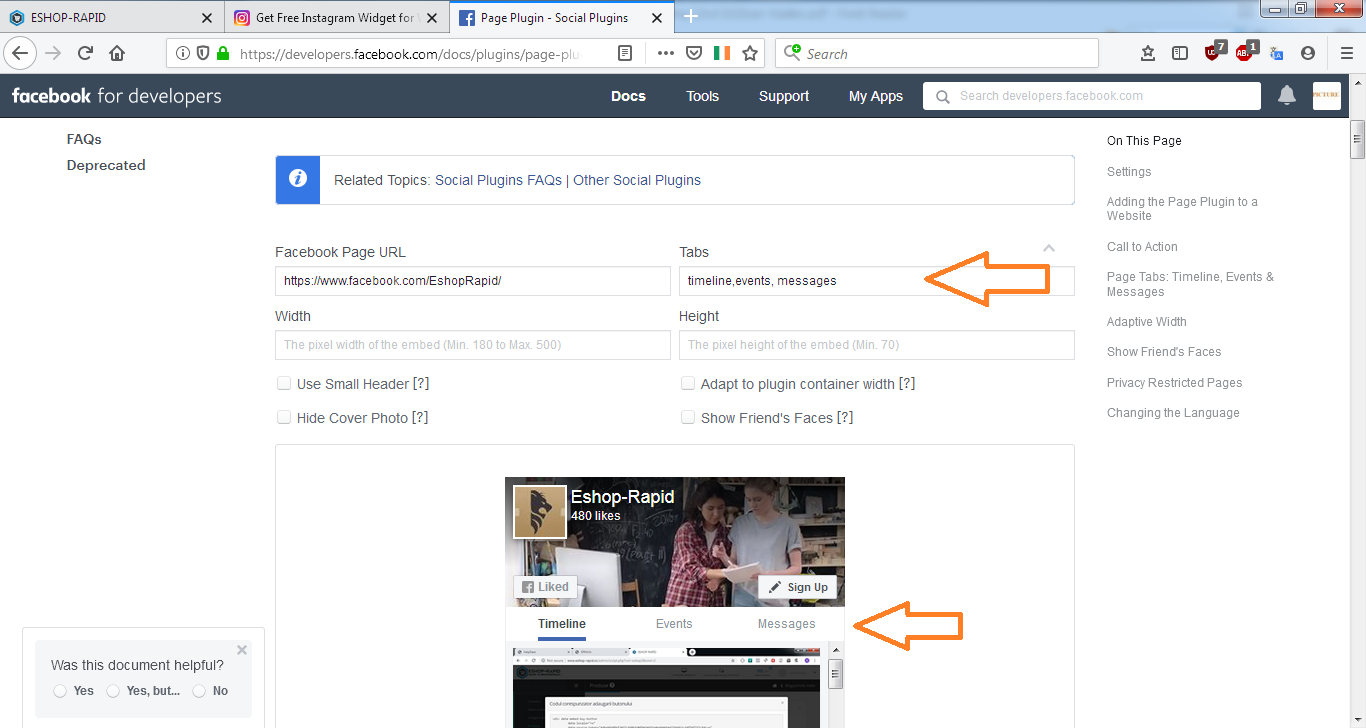Jump to Adding the Page Plugin section
Viewport: 1366px width, 728px height.
(1182, 208)
